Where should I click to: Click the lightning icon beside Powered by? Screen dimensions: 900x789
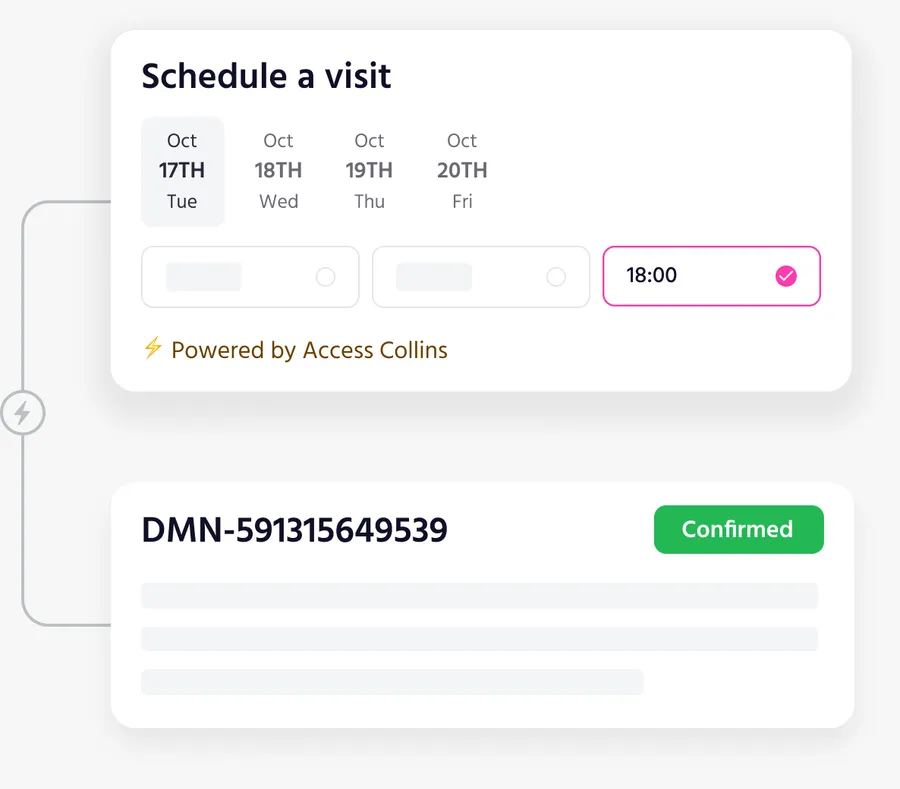point(153,350)
